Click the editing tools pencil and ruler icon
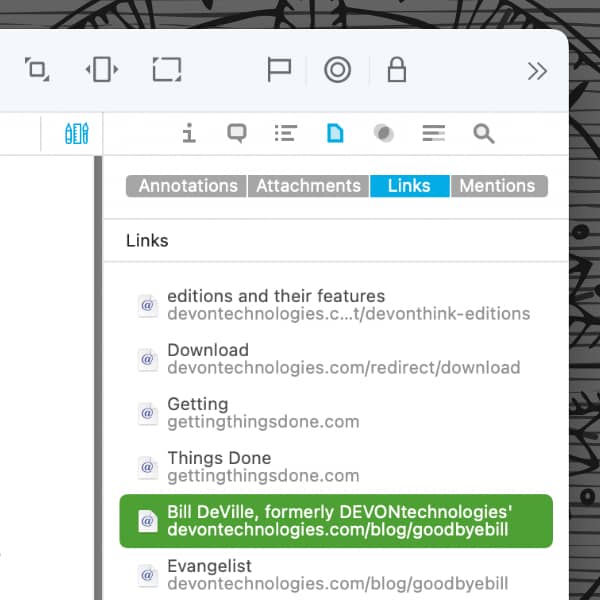Viewport: 600px width, 600px height. point(77,134)
